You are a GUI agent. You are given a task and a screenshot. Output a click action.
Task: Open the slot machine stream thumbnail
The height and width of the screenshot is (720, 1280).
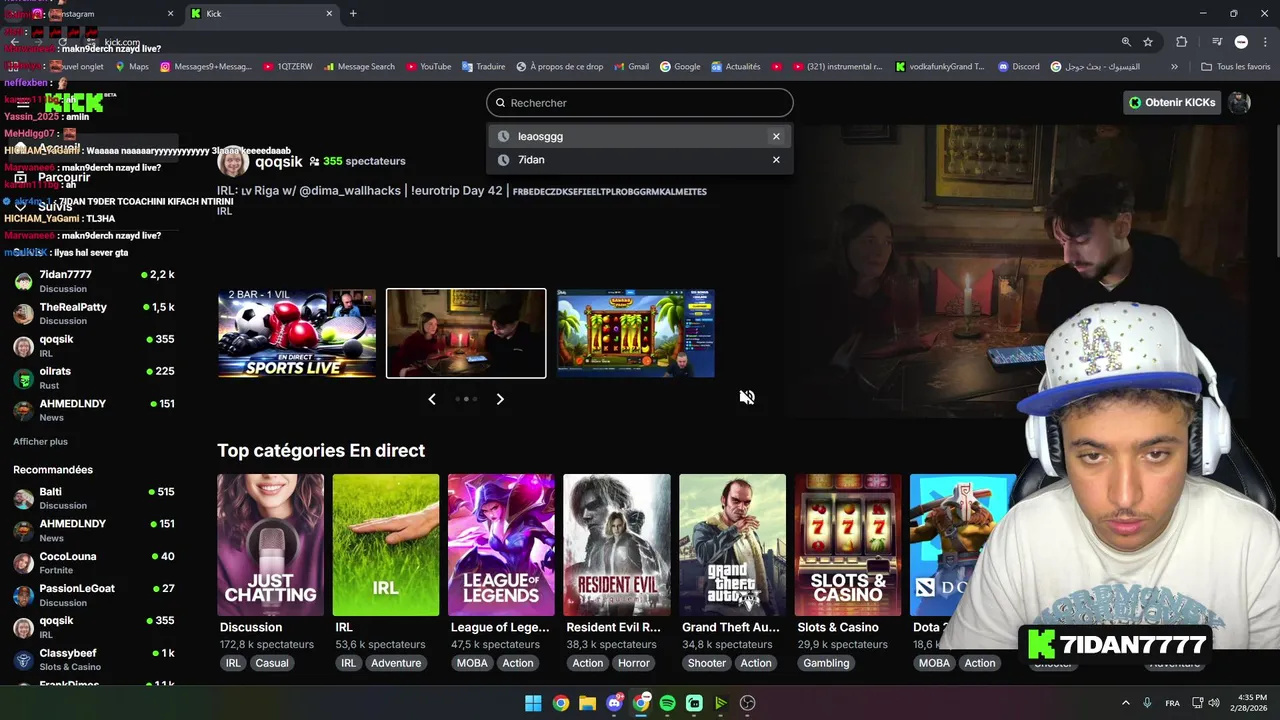(x=636, y=333)
